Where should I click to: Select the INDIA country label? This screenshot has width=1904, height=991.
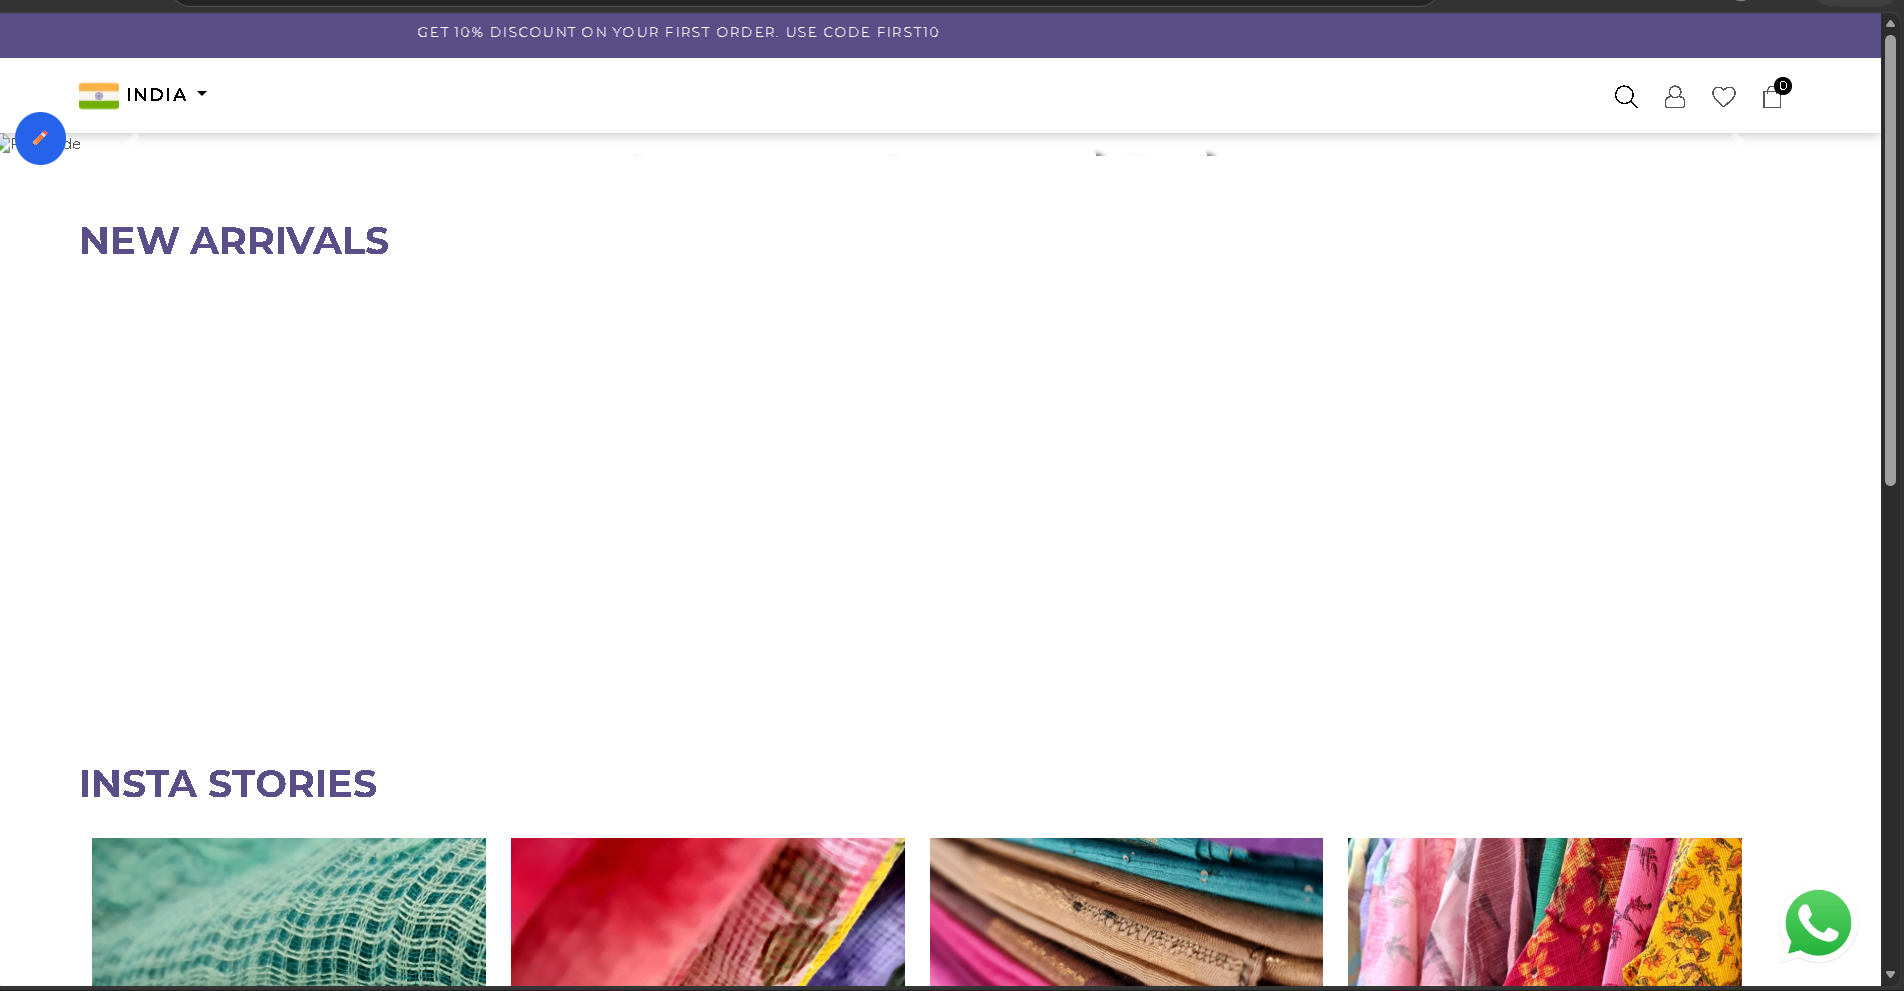click(x=156, y=95)
